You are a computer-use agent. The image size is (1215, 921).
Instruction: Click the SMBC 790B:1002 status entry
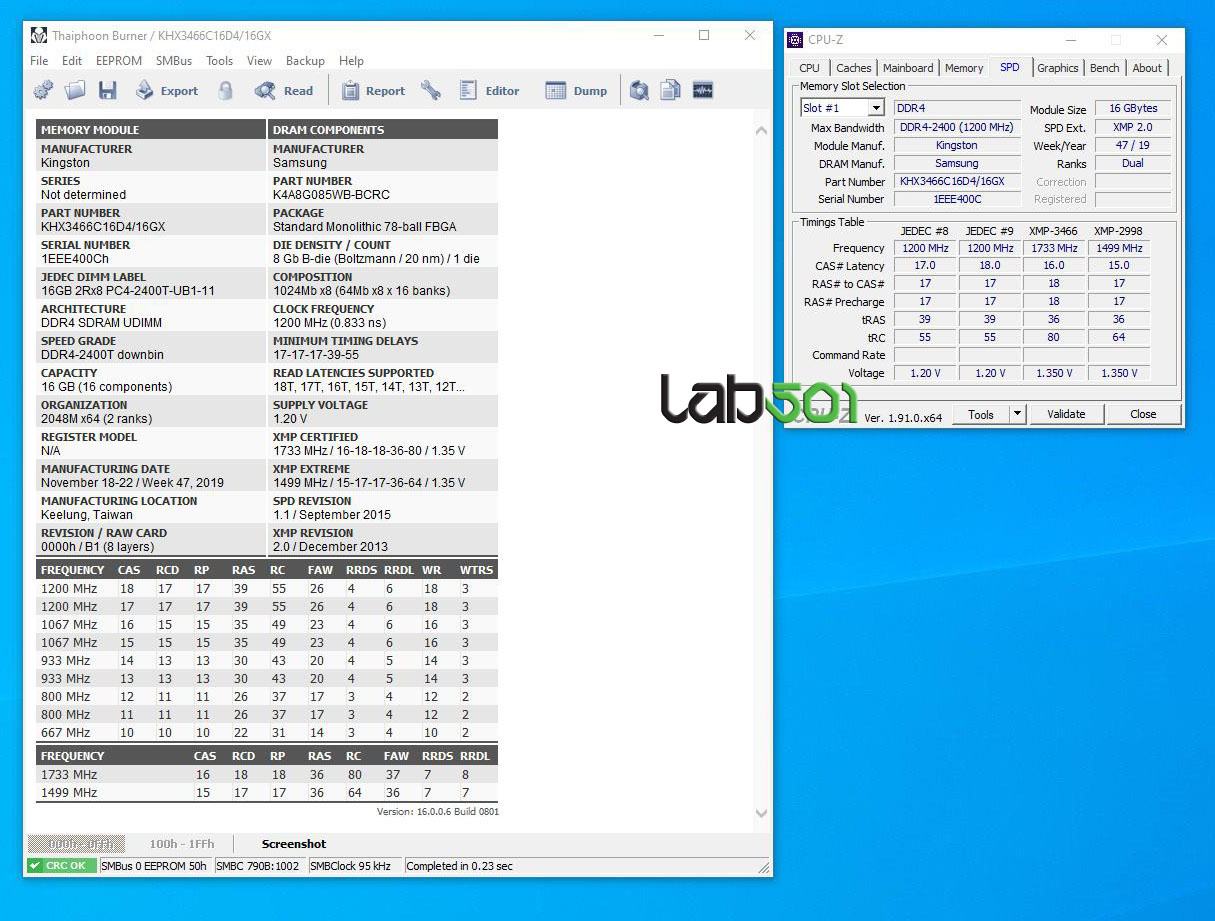[x=258, y=866]
